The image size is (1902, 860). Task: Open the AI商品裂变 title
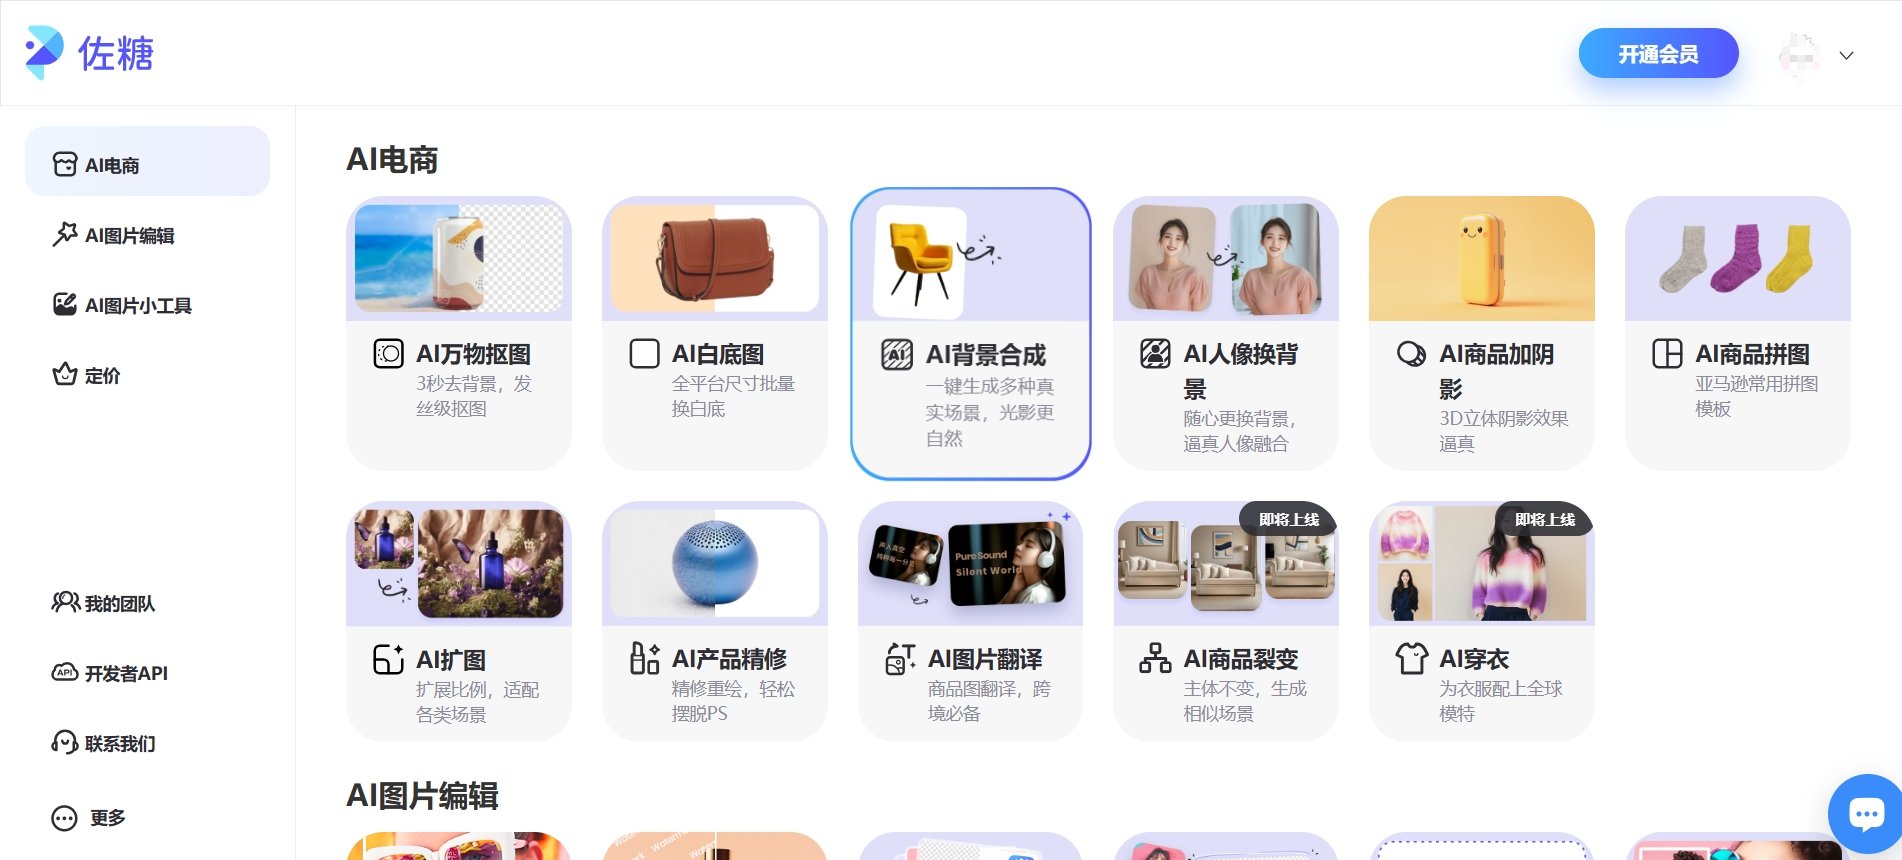click(x=1241, y=659)
